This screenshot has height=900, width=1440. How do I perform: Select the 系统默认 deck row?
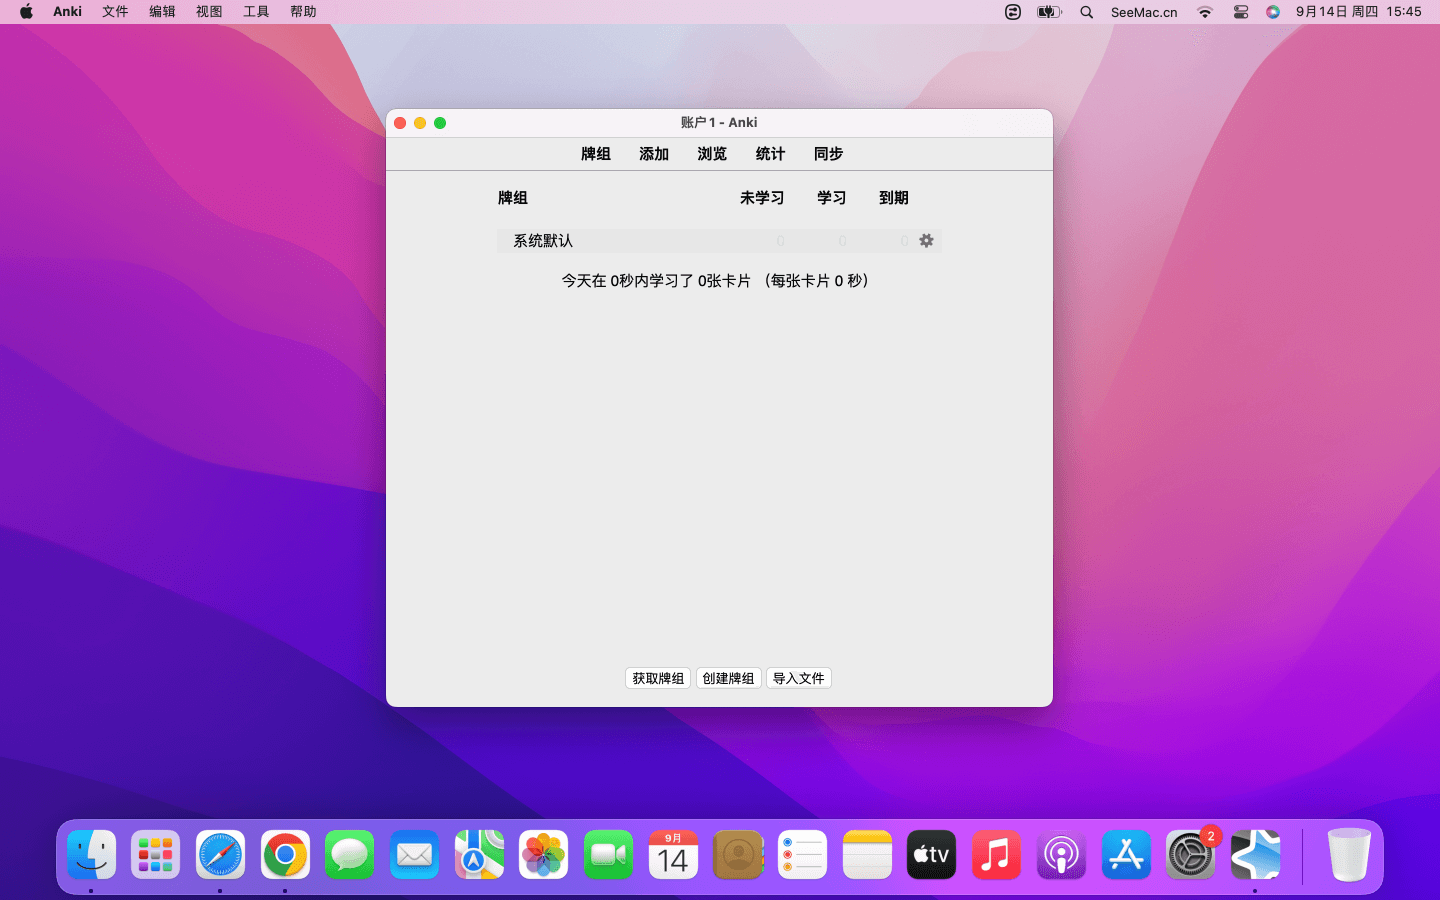point(543,241)
